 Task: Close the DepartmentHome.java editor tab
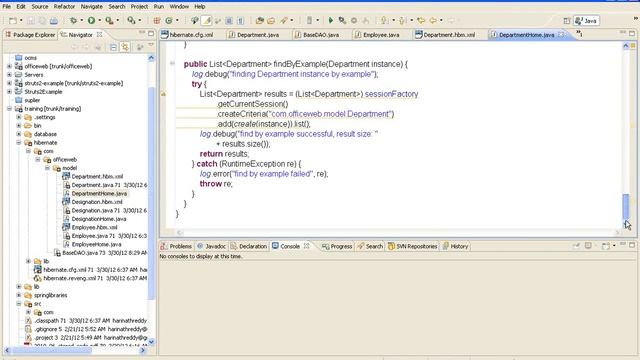(x=561, y=35)
